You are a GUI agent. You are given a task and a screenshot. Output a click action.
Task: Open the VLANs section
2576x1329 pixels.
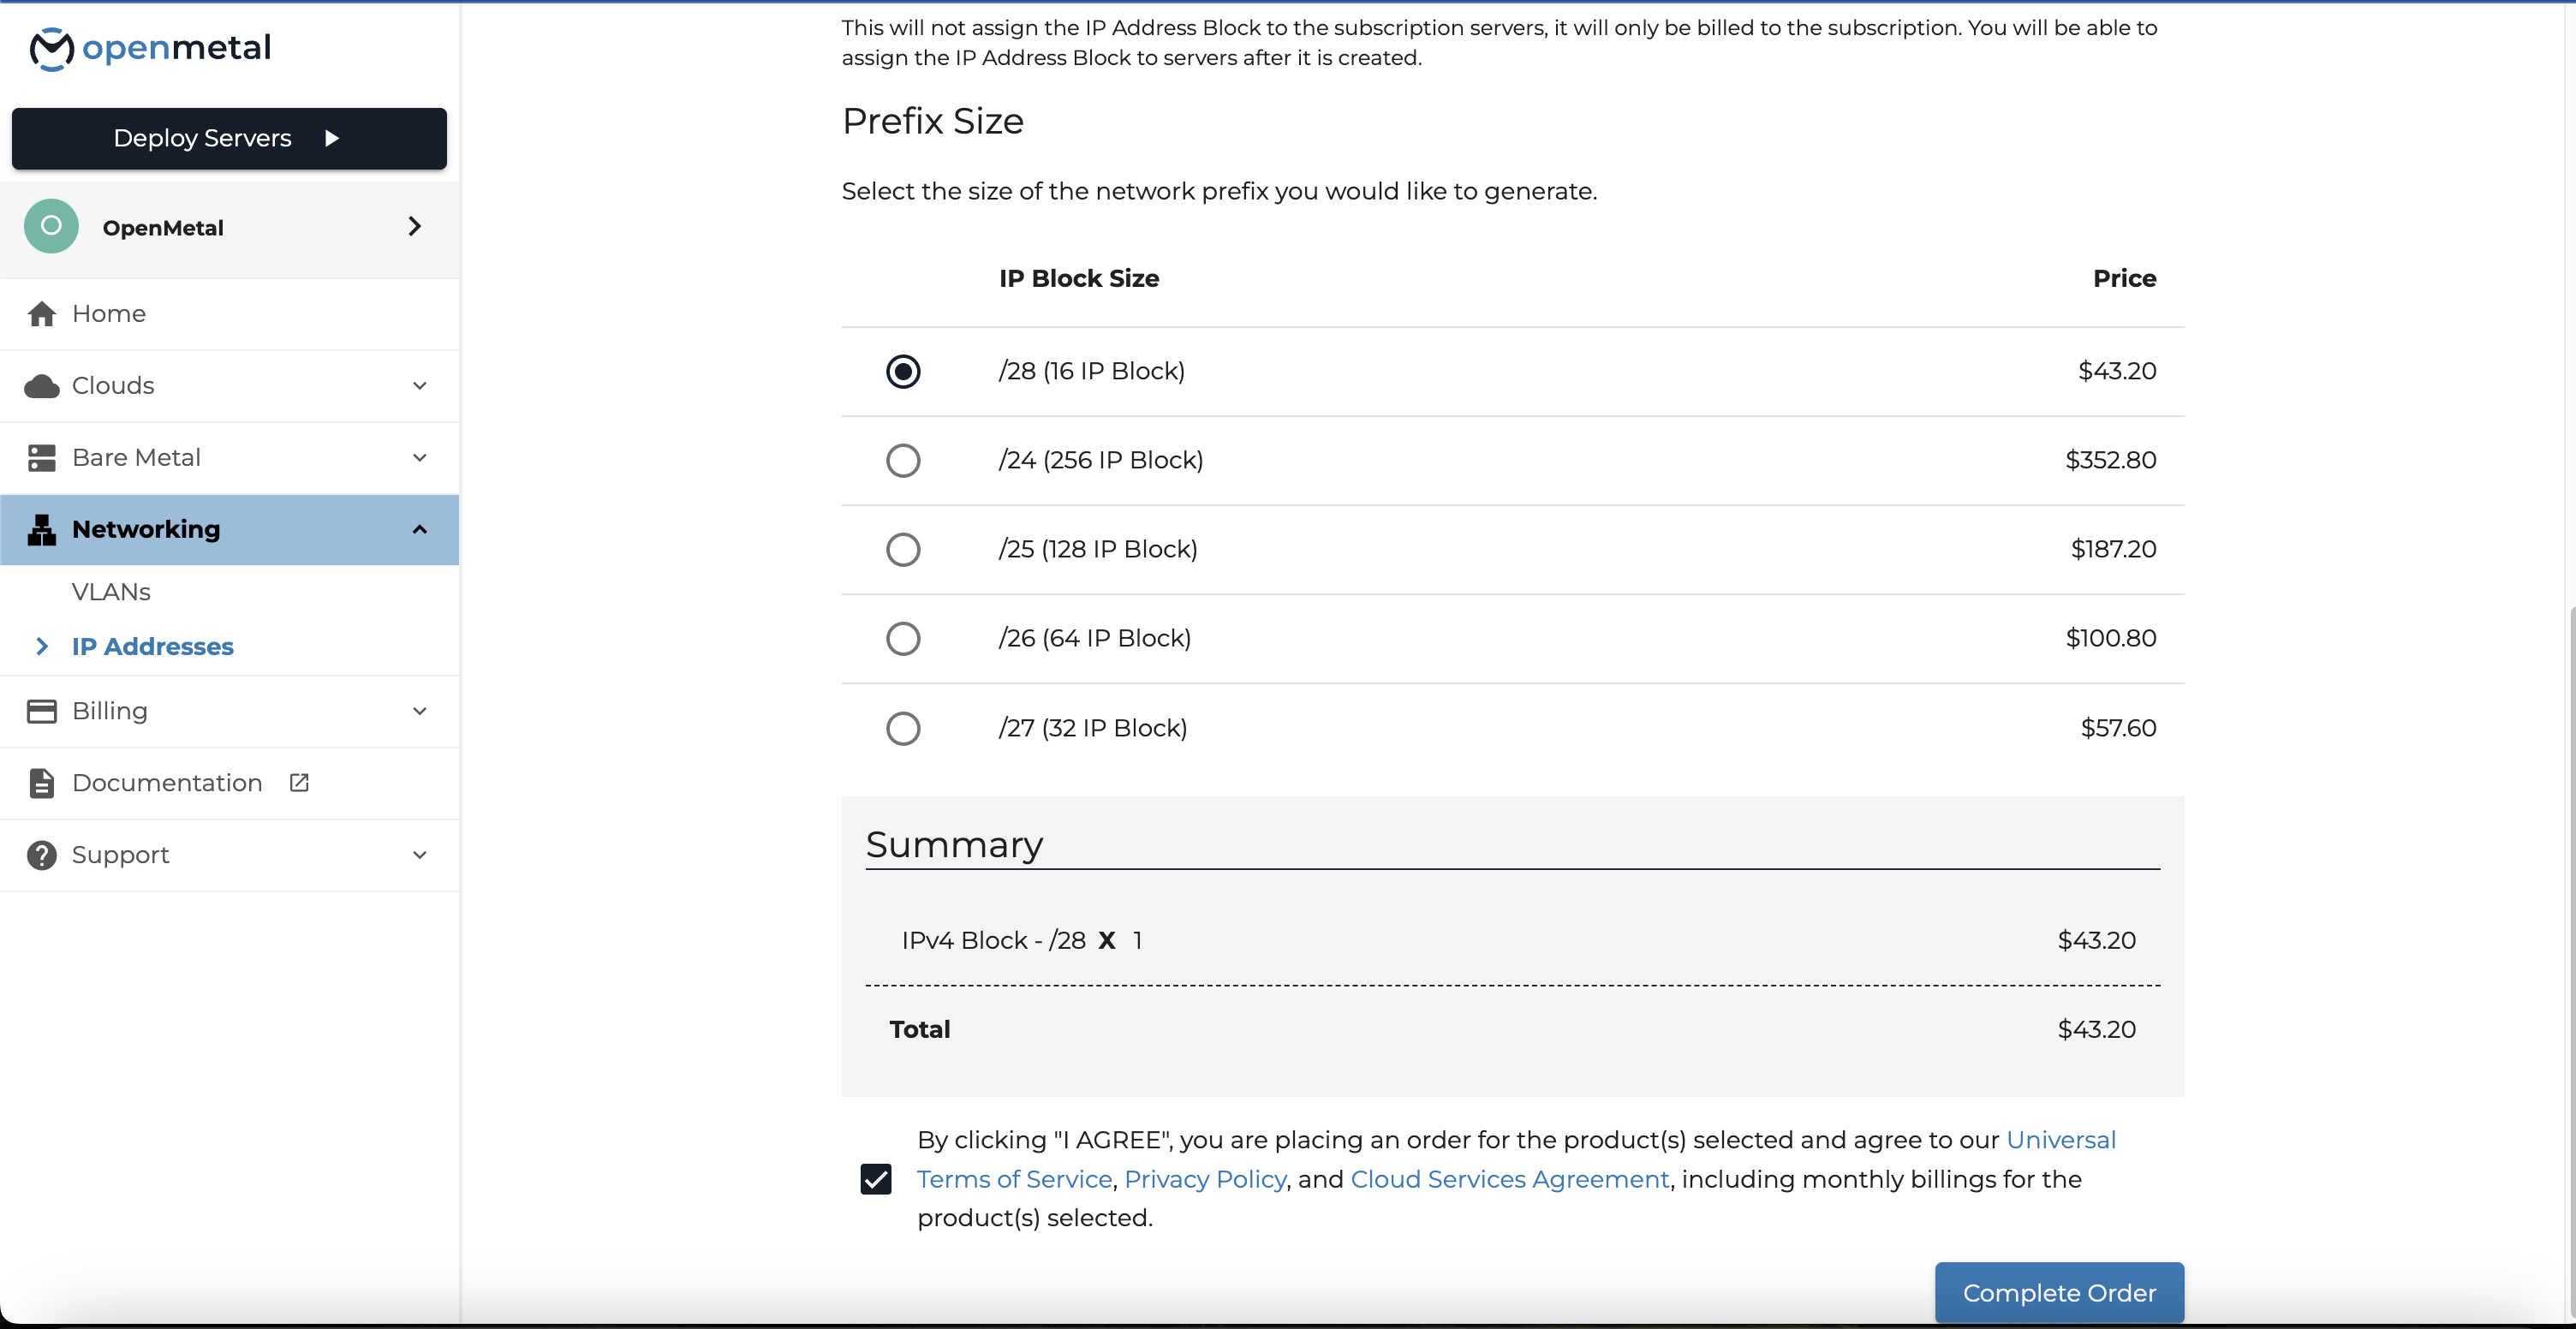(110, 592)
